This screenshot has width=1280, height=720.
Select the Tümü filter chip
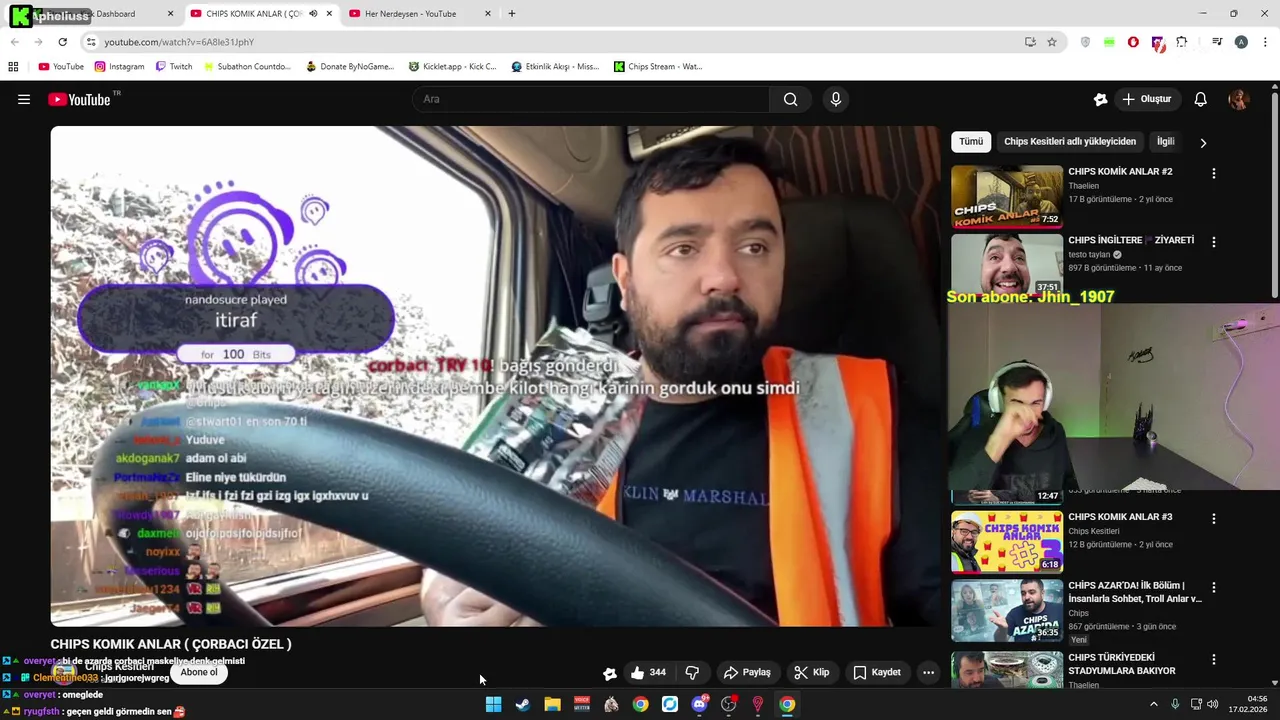point(971,142)
